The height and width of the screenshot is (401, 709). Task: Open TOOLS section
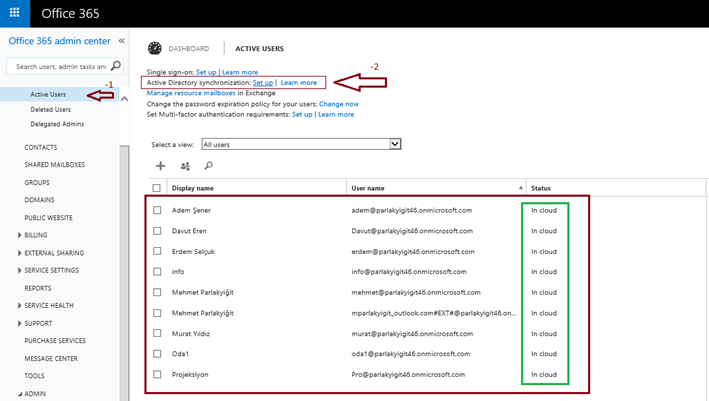pyautogui.click(x=34, y=376)
